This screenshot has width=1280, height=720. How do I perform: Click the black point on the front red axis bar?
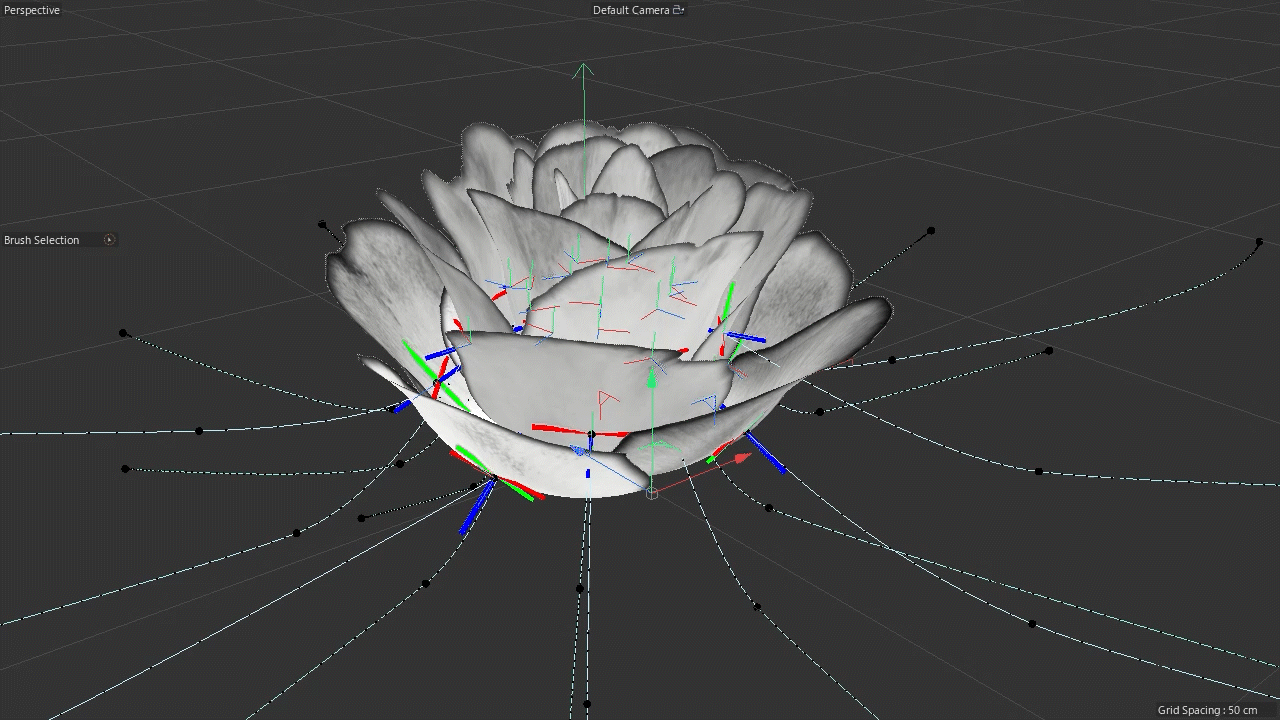[591, 434]
